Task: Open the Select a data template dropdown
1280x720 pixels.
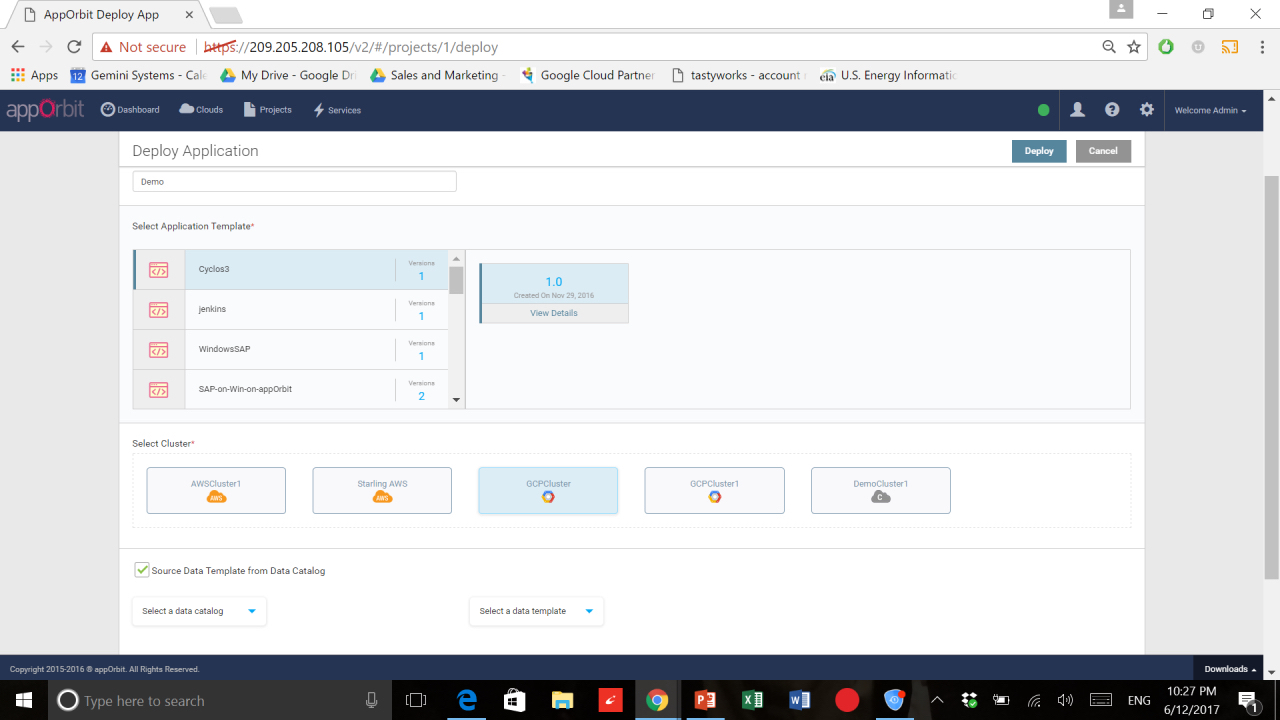Action: 536,611
